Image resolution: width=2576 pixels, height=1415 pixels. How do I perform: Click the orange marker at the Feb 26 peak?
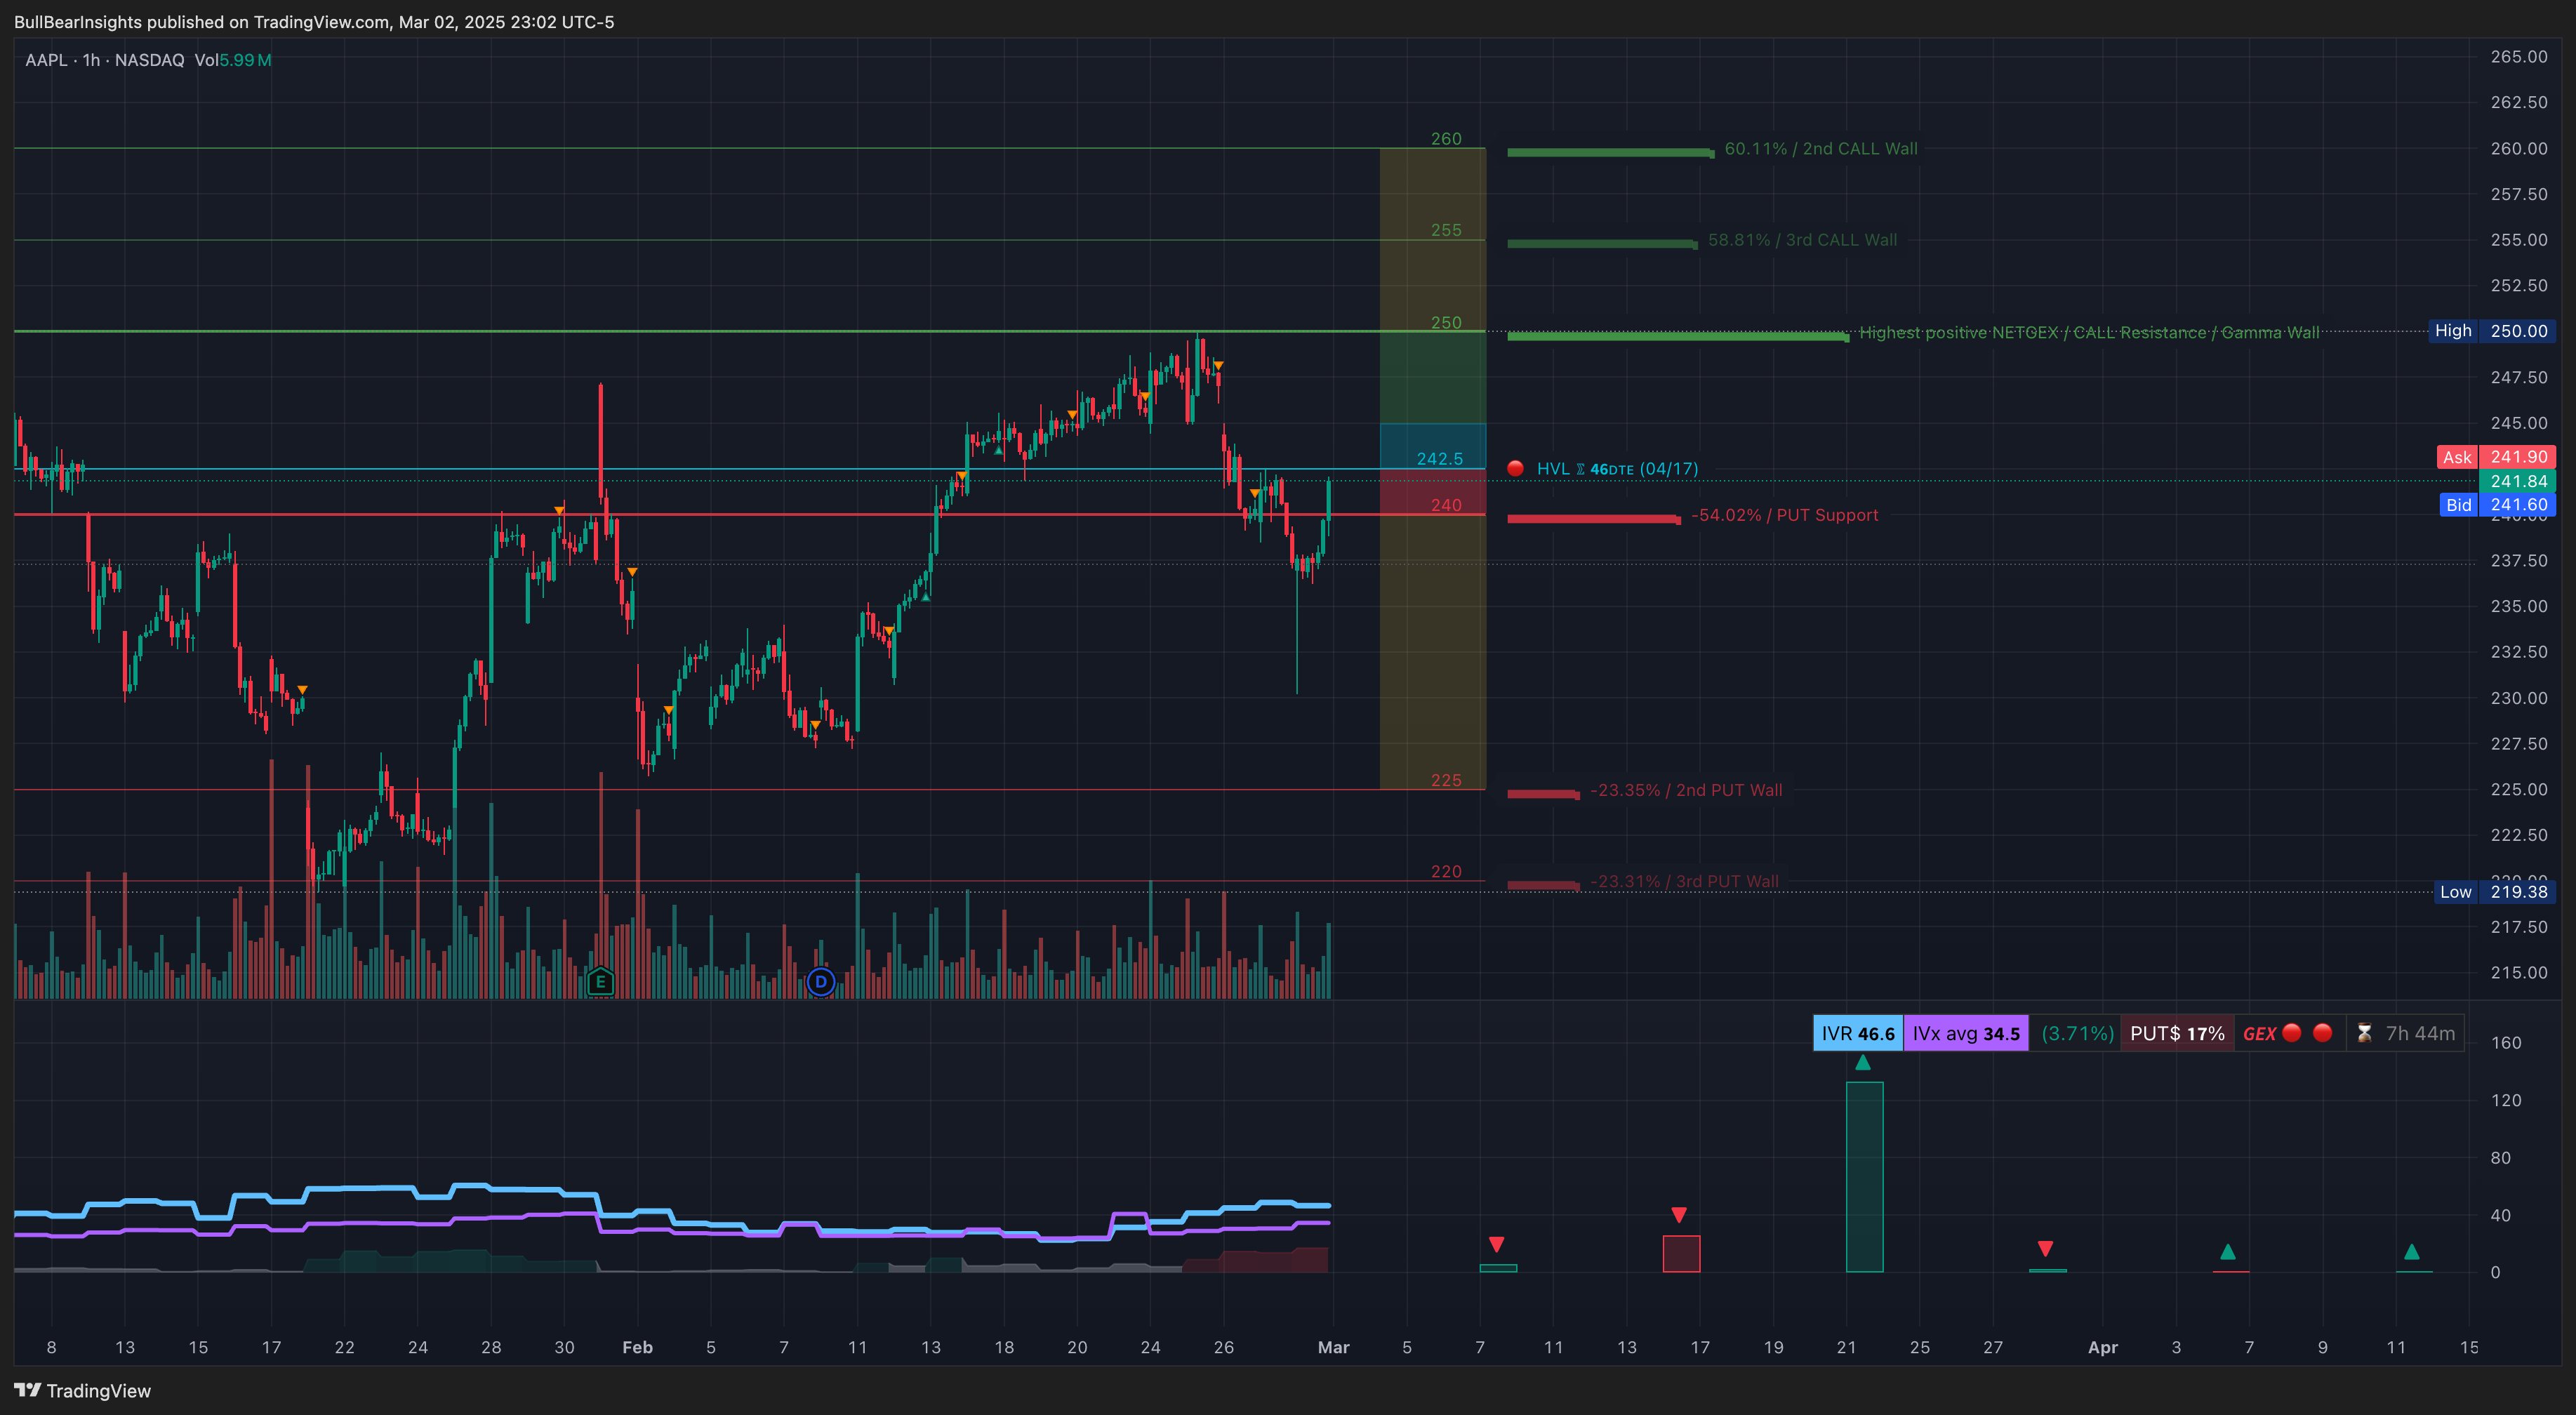1218,365
